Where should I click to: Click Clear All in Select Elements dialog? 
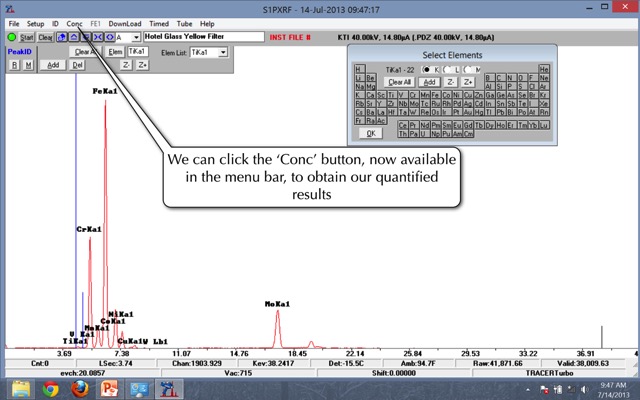[x=399, y=82]
